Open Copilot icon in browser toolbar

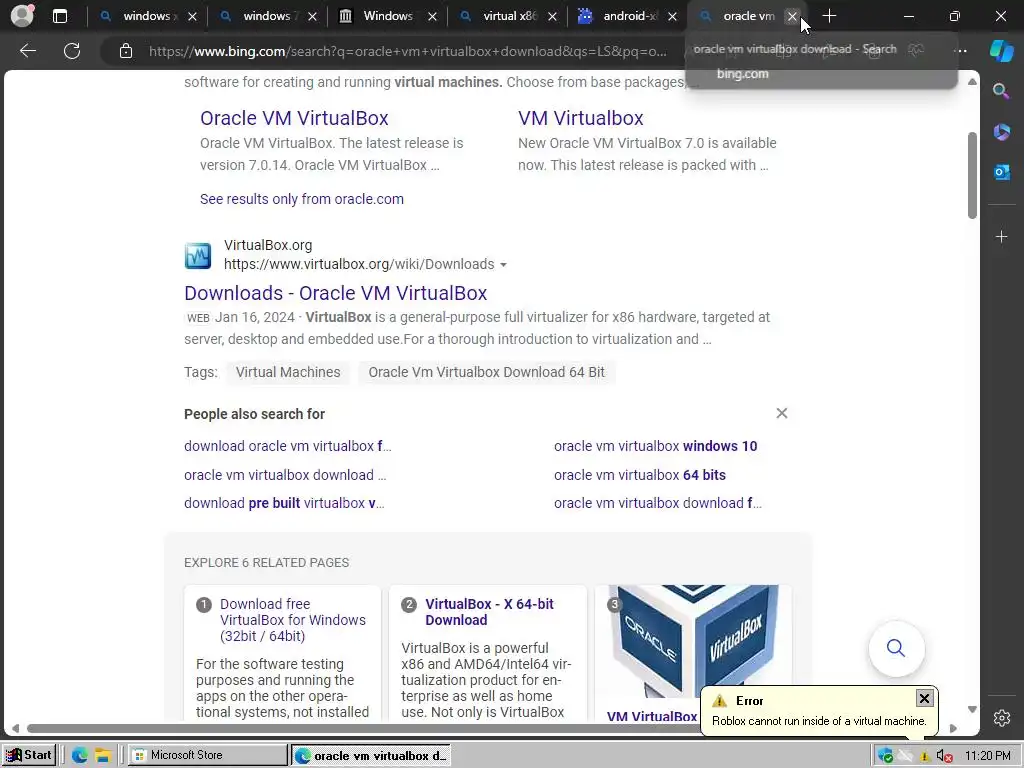click(1001, 51)
